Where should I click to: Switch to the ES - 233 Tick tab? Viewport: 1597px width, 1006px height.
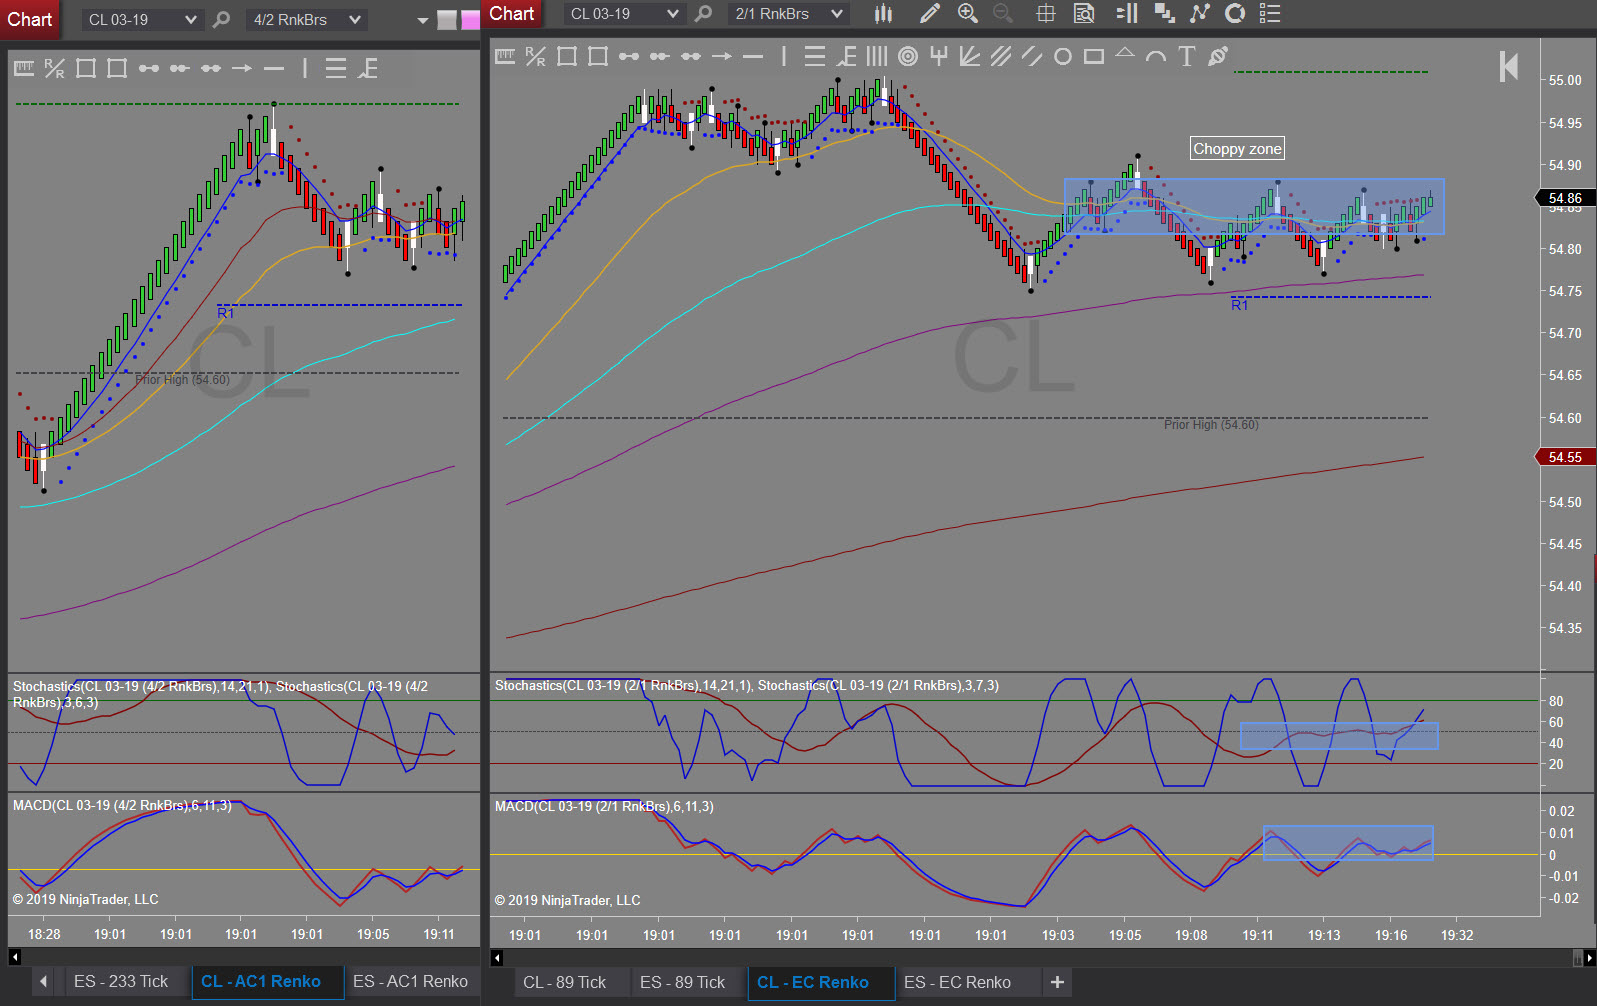coord(121,982)
